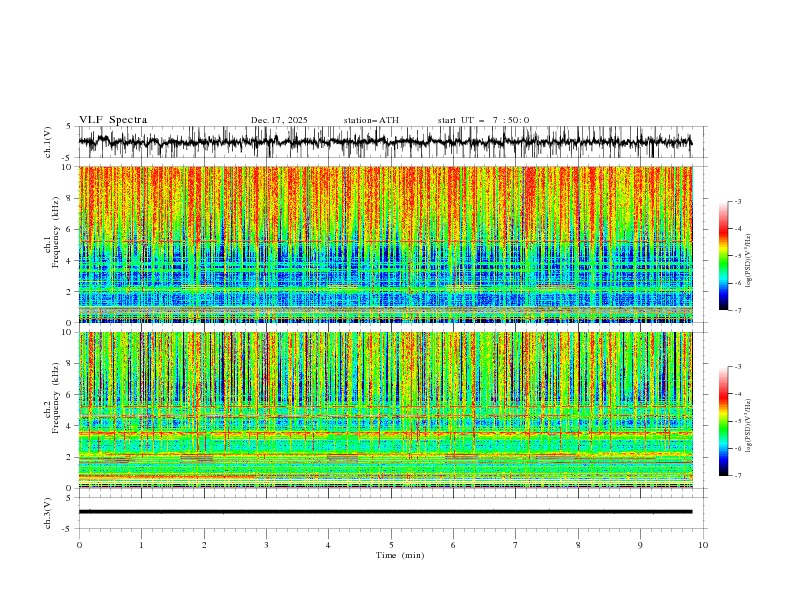Click the "8" kHz tick on ch.2 spectrogram

[71, 364]
